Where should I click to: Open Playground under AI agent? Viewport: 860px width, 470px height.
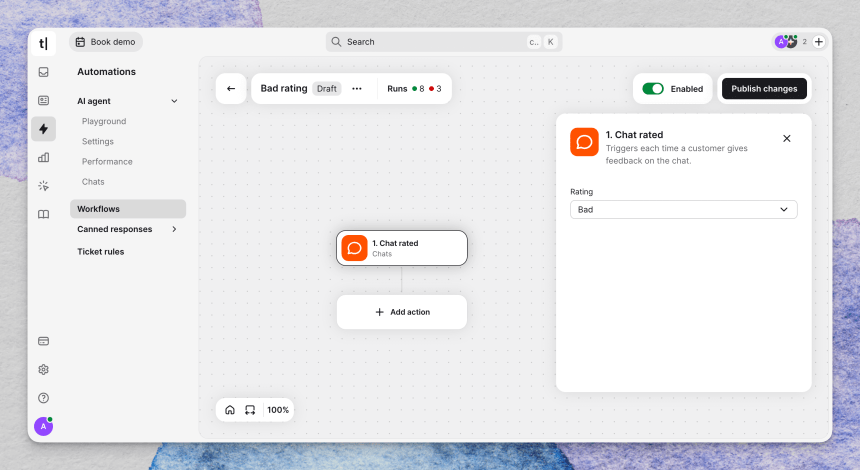104,121
